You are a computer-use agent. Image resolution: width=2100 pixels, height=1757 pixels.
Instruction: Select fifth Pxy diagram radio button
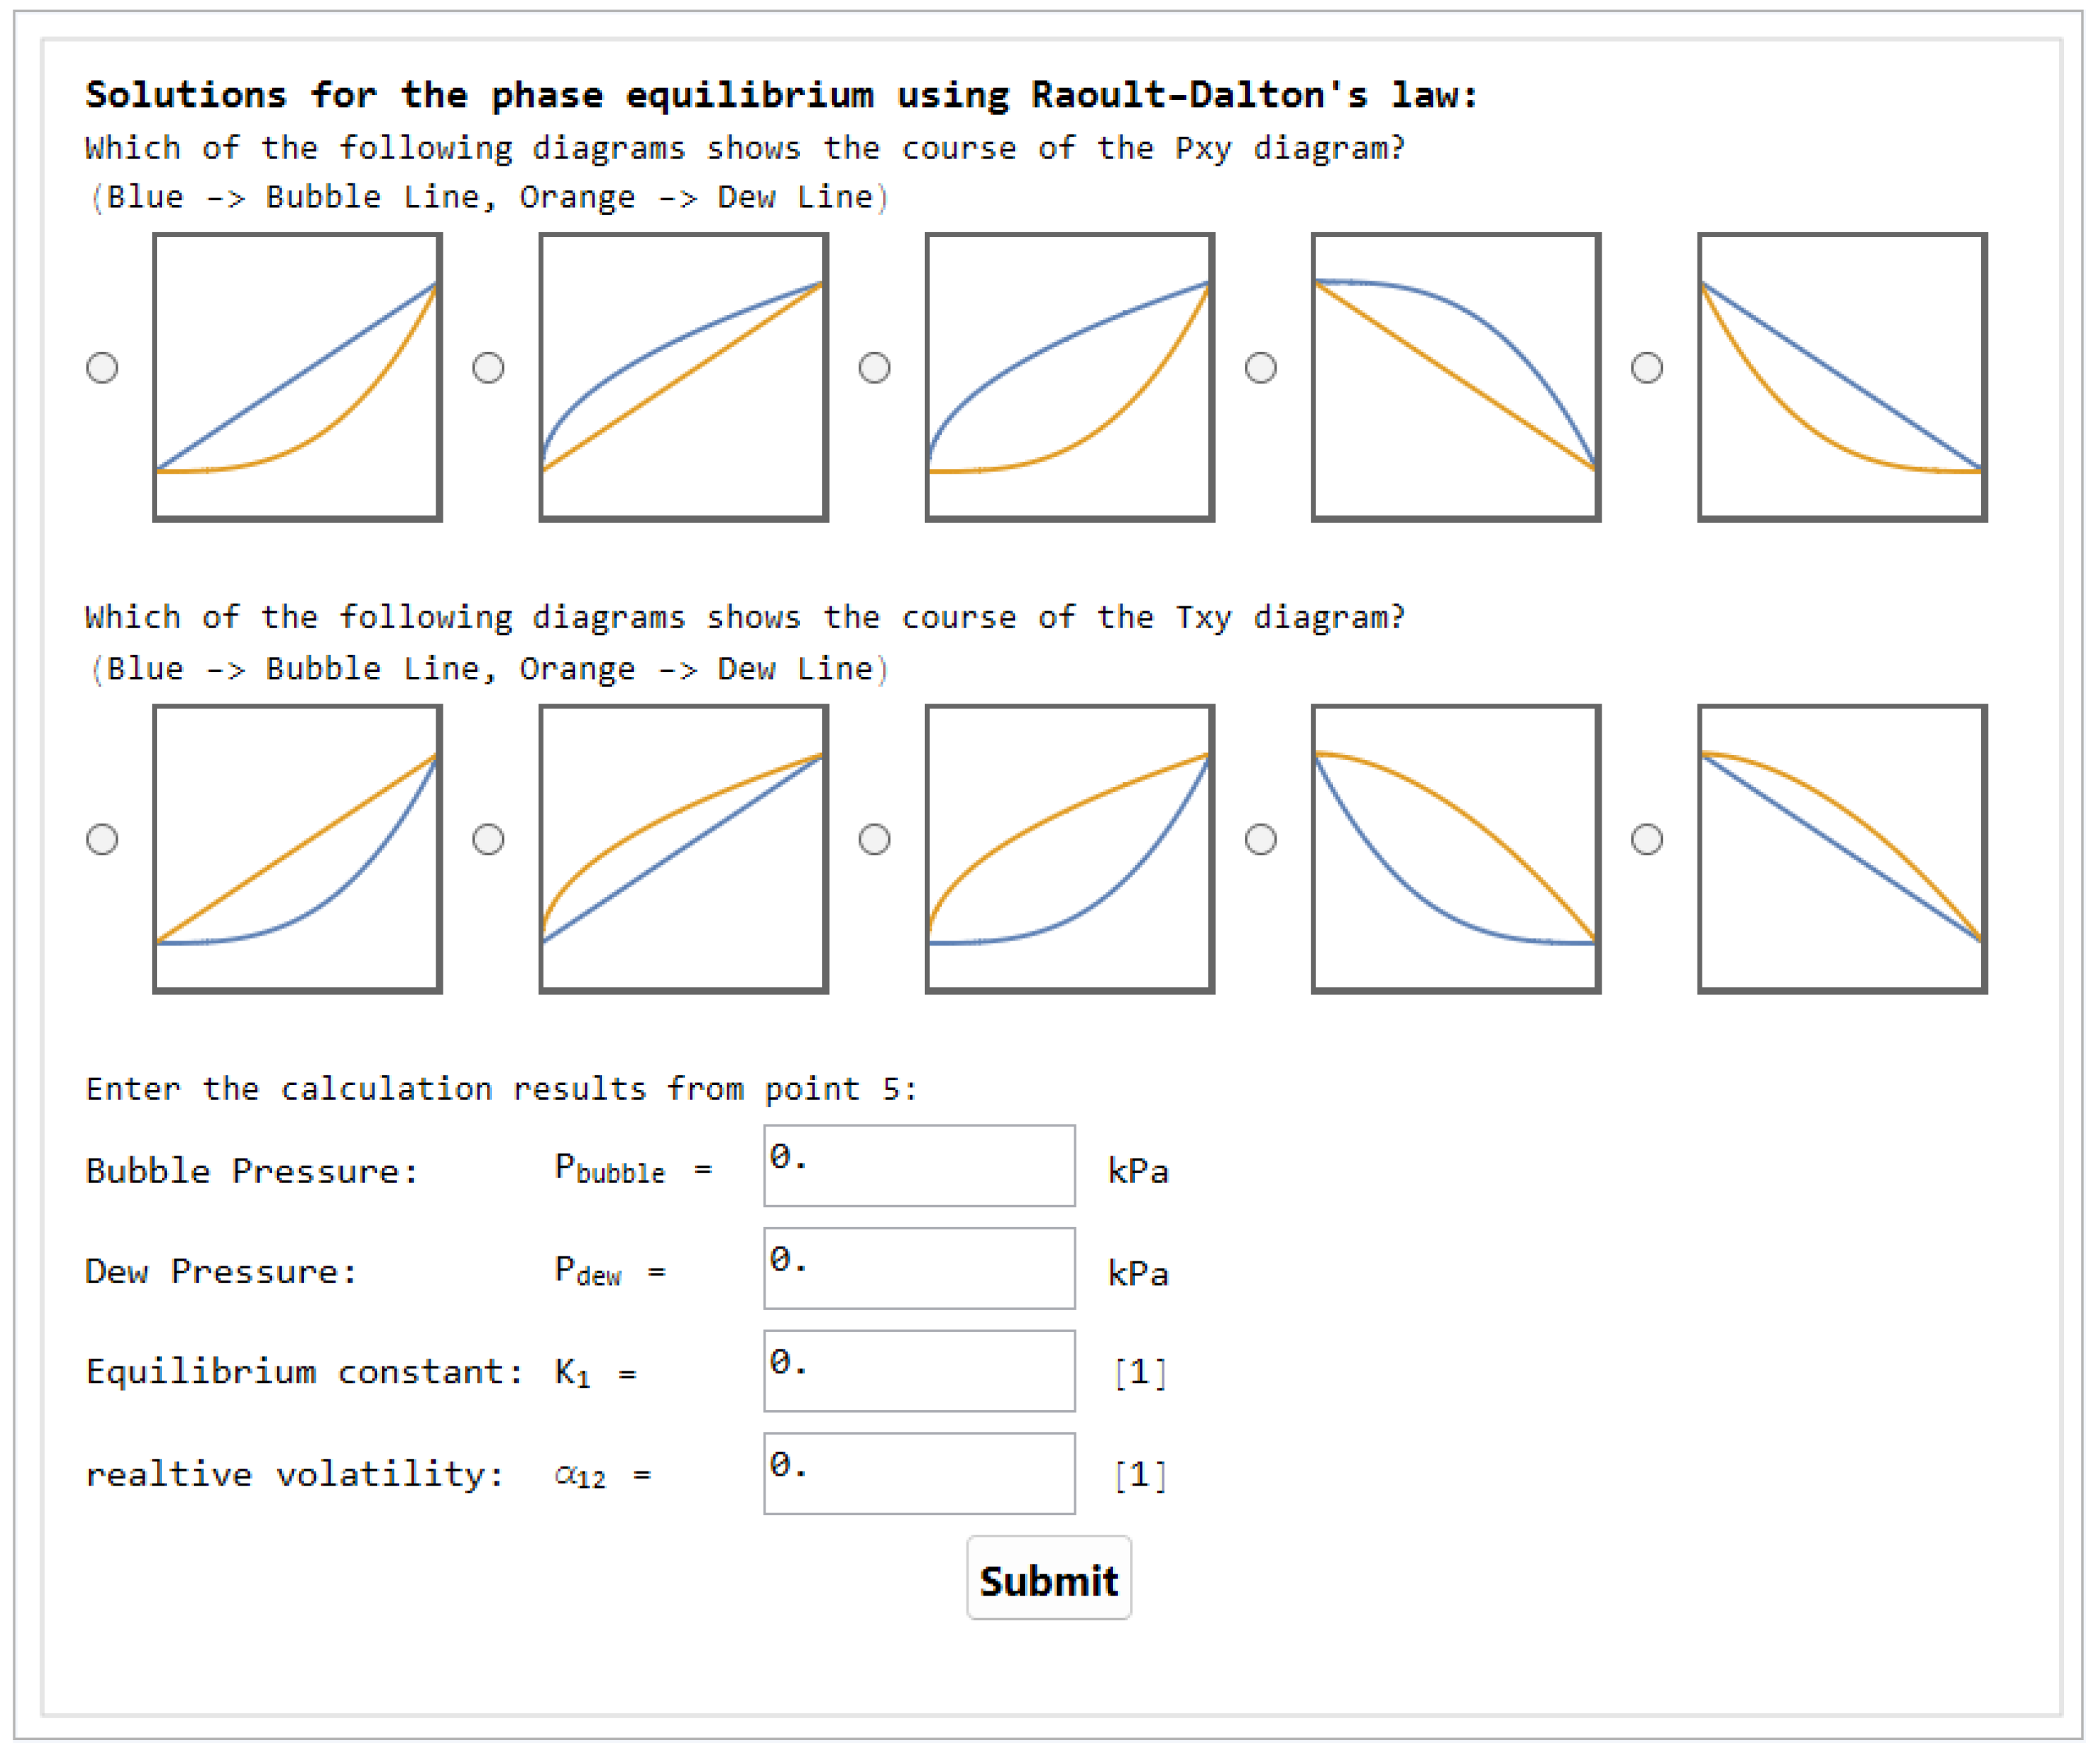coord(1646,368)
